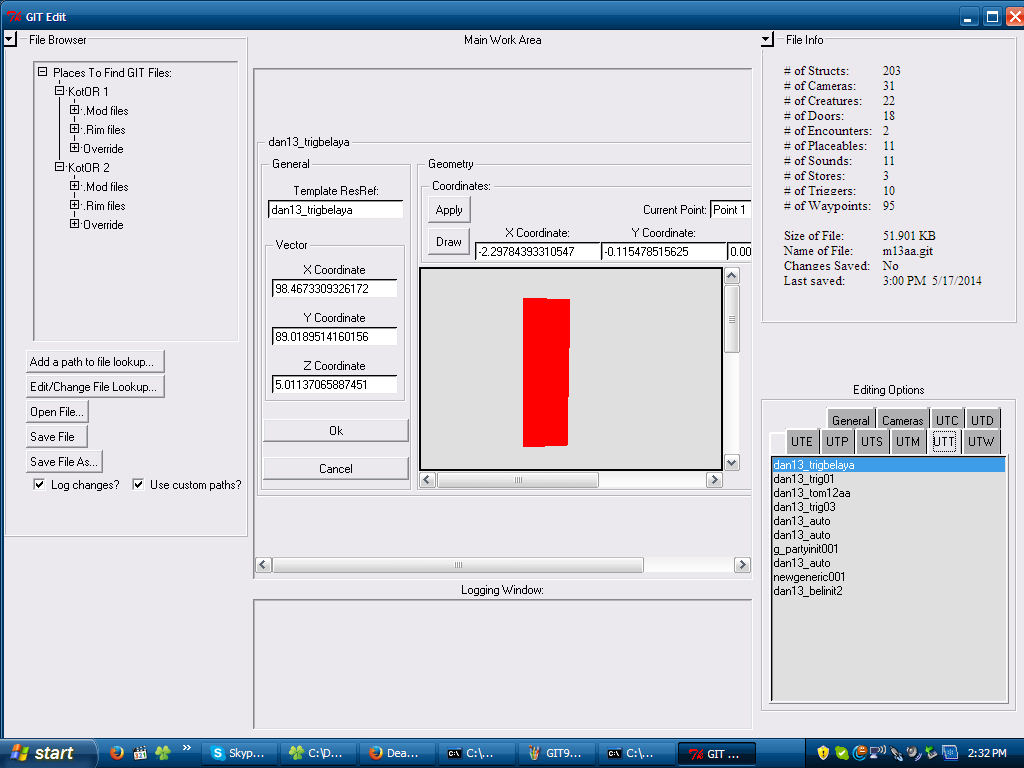Click the wireless network connection tray icon

[878, 753]
